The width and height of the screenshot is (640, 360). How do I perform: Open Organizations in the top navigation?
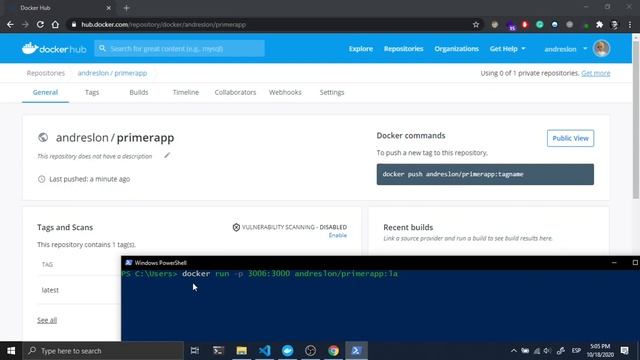(456, 49)
